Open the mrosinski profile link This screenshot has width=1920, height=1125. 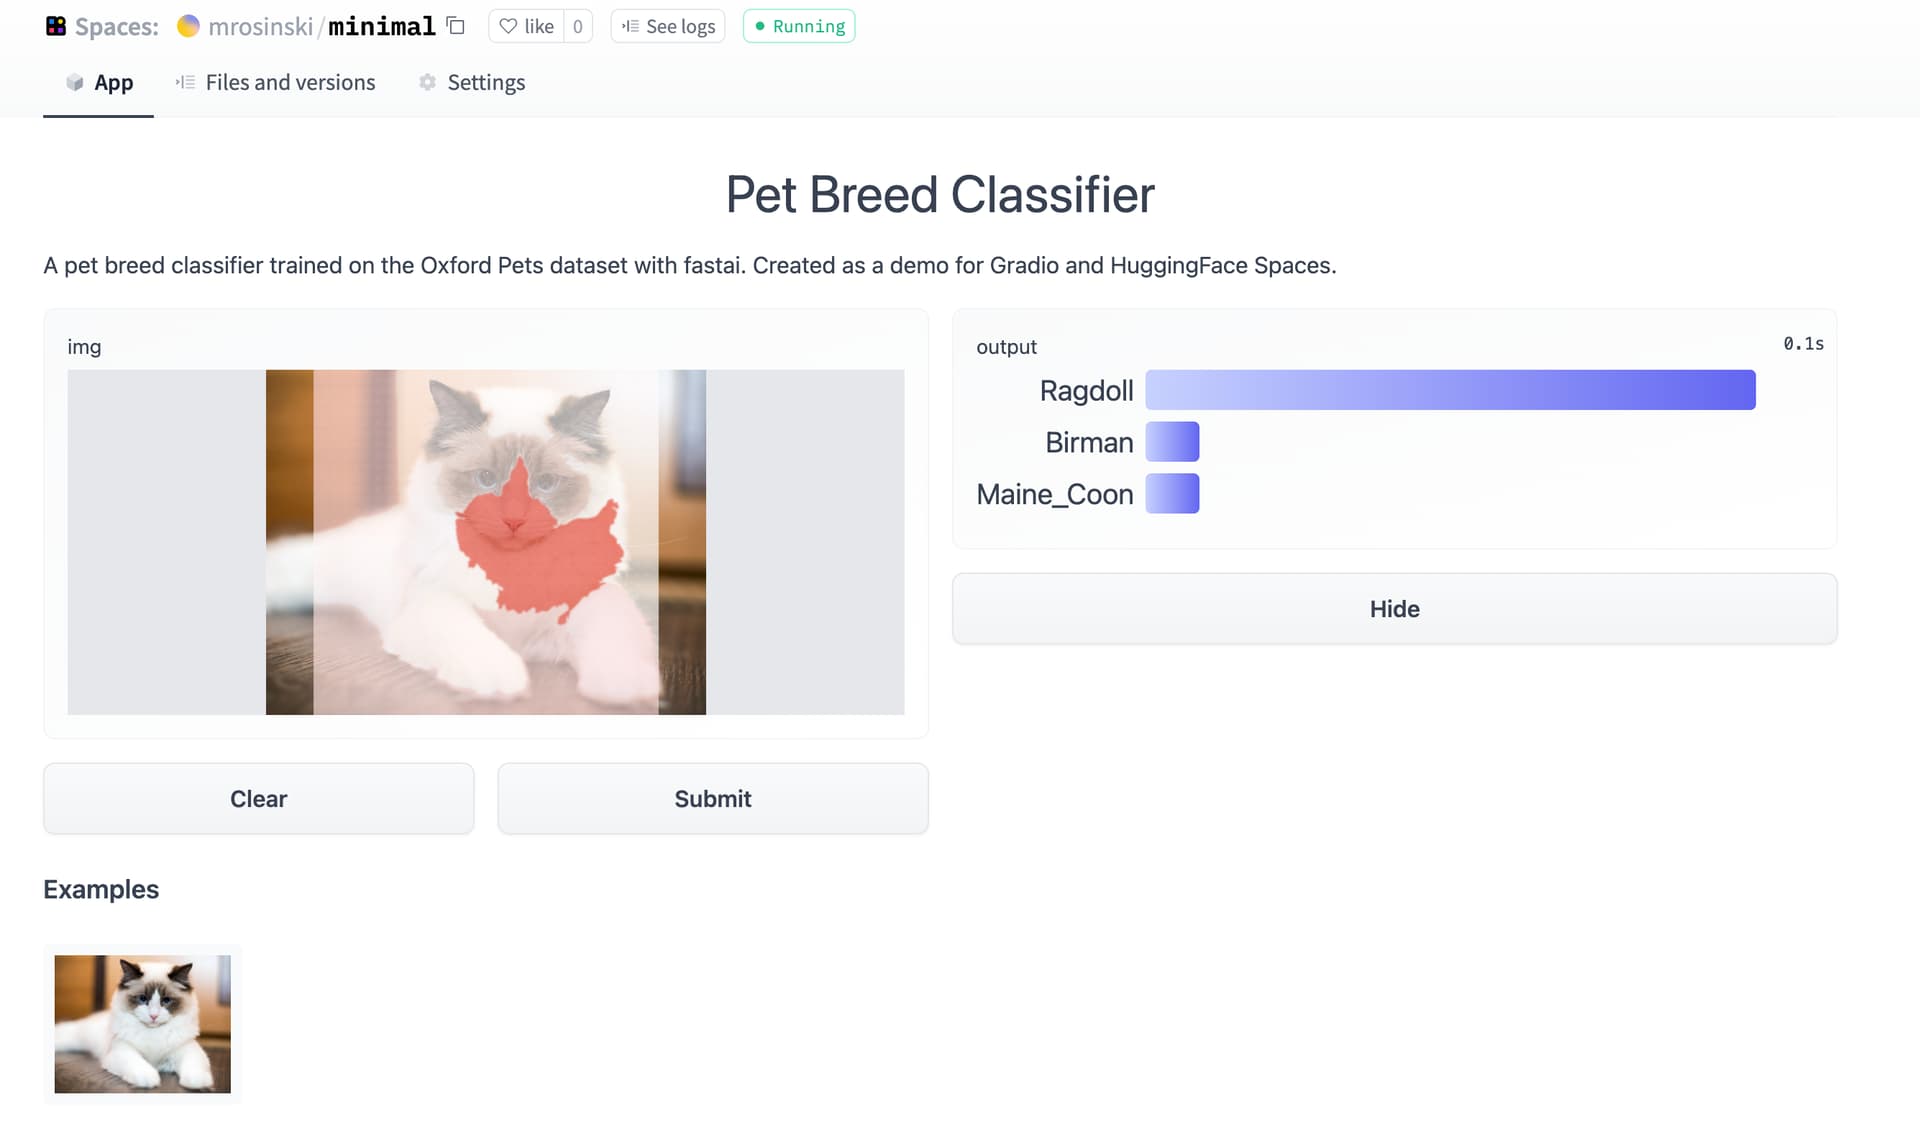(x=260, y=26)
